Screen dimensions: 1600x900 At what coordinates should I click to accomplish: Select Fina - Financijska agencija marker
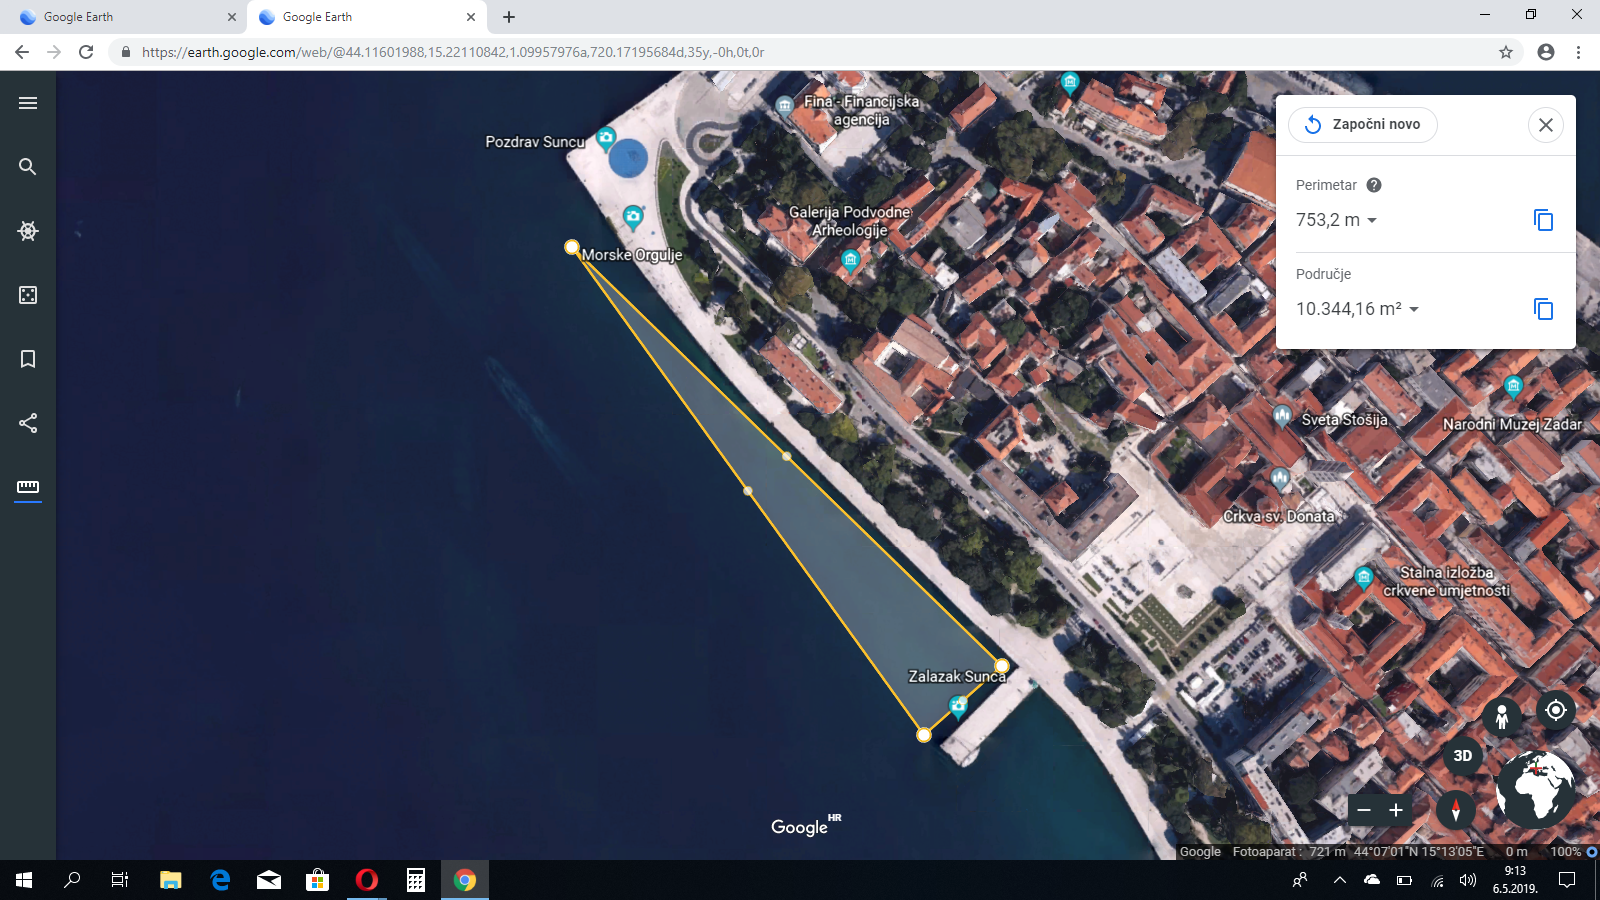click(785, 105)
